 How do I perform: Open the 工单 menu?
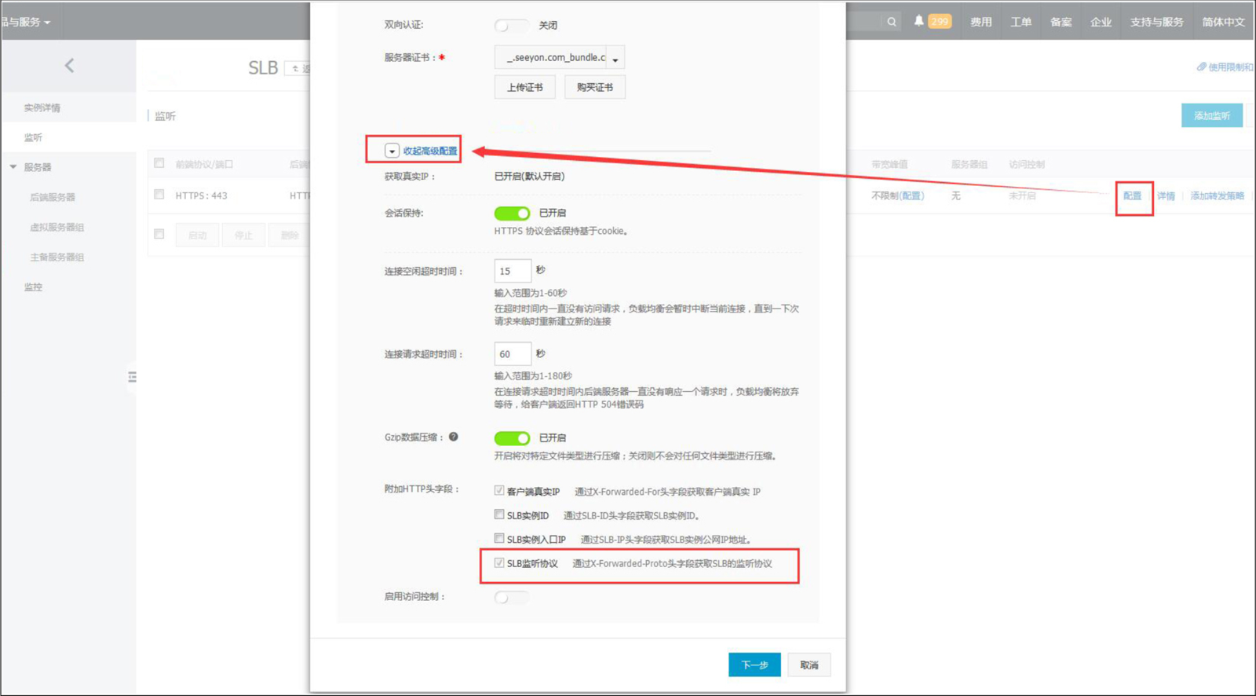point(1021,21)
